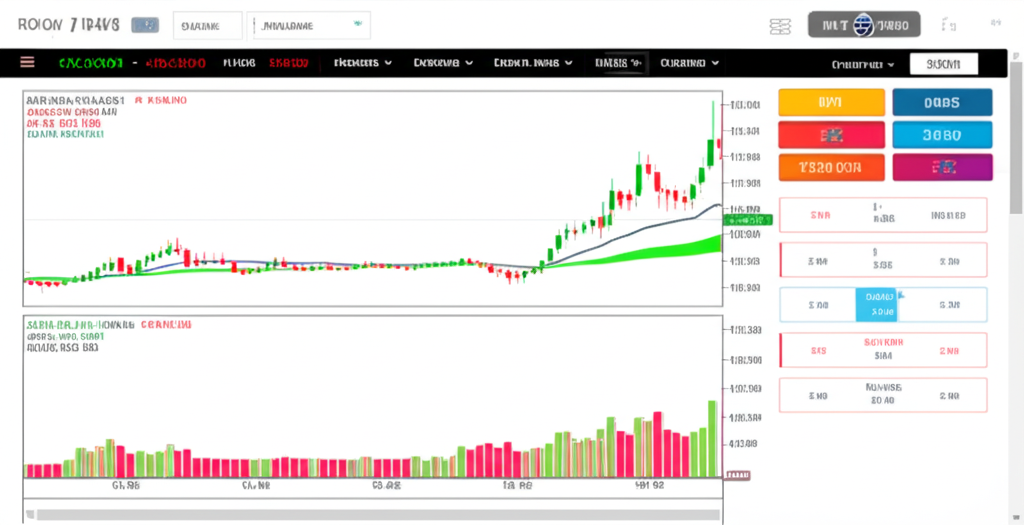Viewport: 1024px width, 525px height.
Task: Click the stacked-rows layout icon in top bar
Action: click(780, 26)
